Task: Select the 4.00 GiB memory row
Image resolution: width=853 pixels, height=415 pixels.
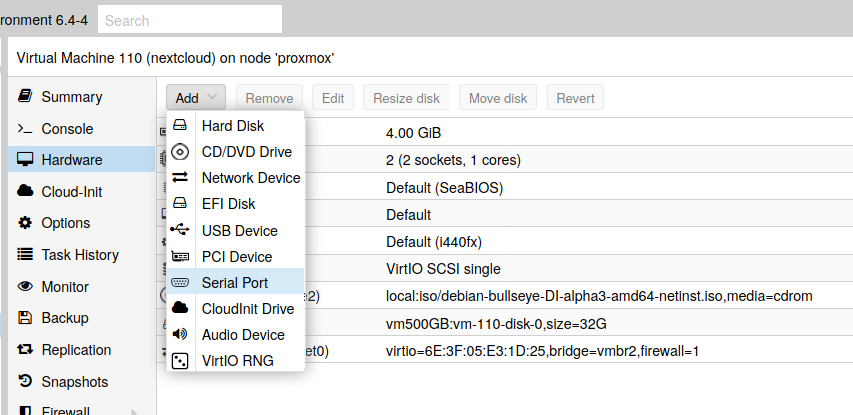Action: coord(413,133)
